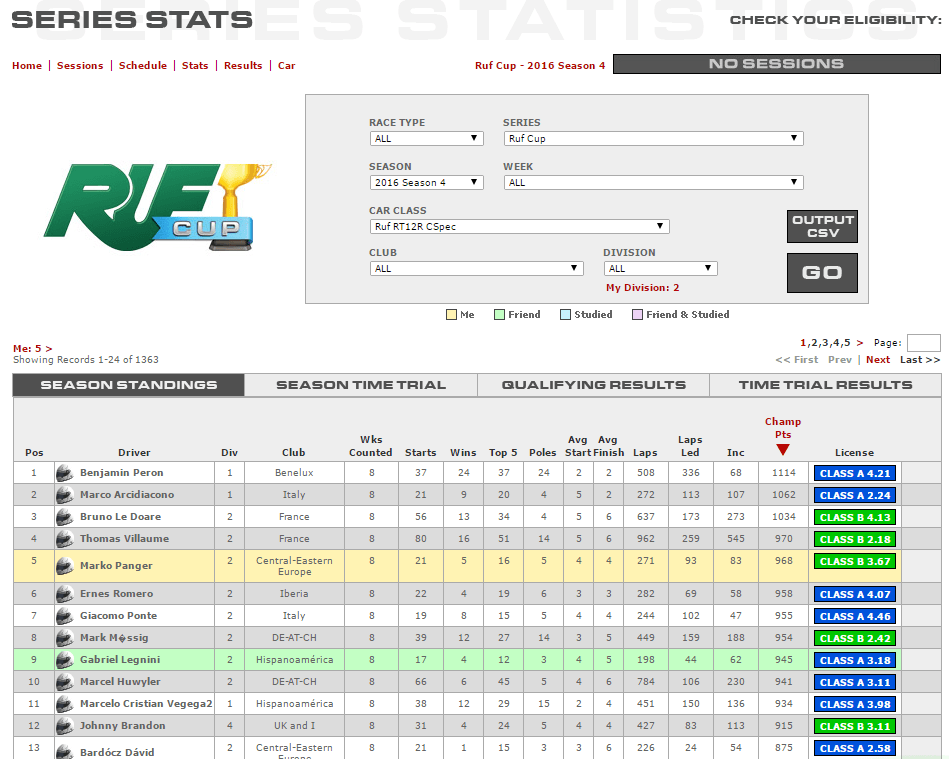Screen dimensions: 949x759
Task: Go to Next page of results
Action: [x=878, y=360]
